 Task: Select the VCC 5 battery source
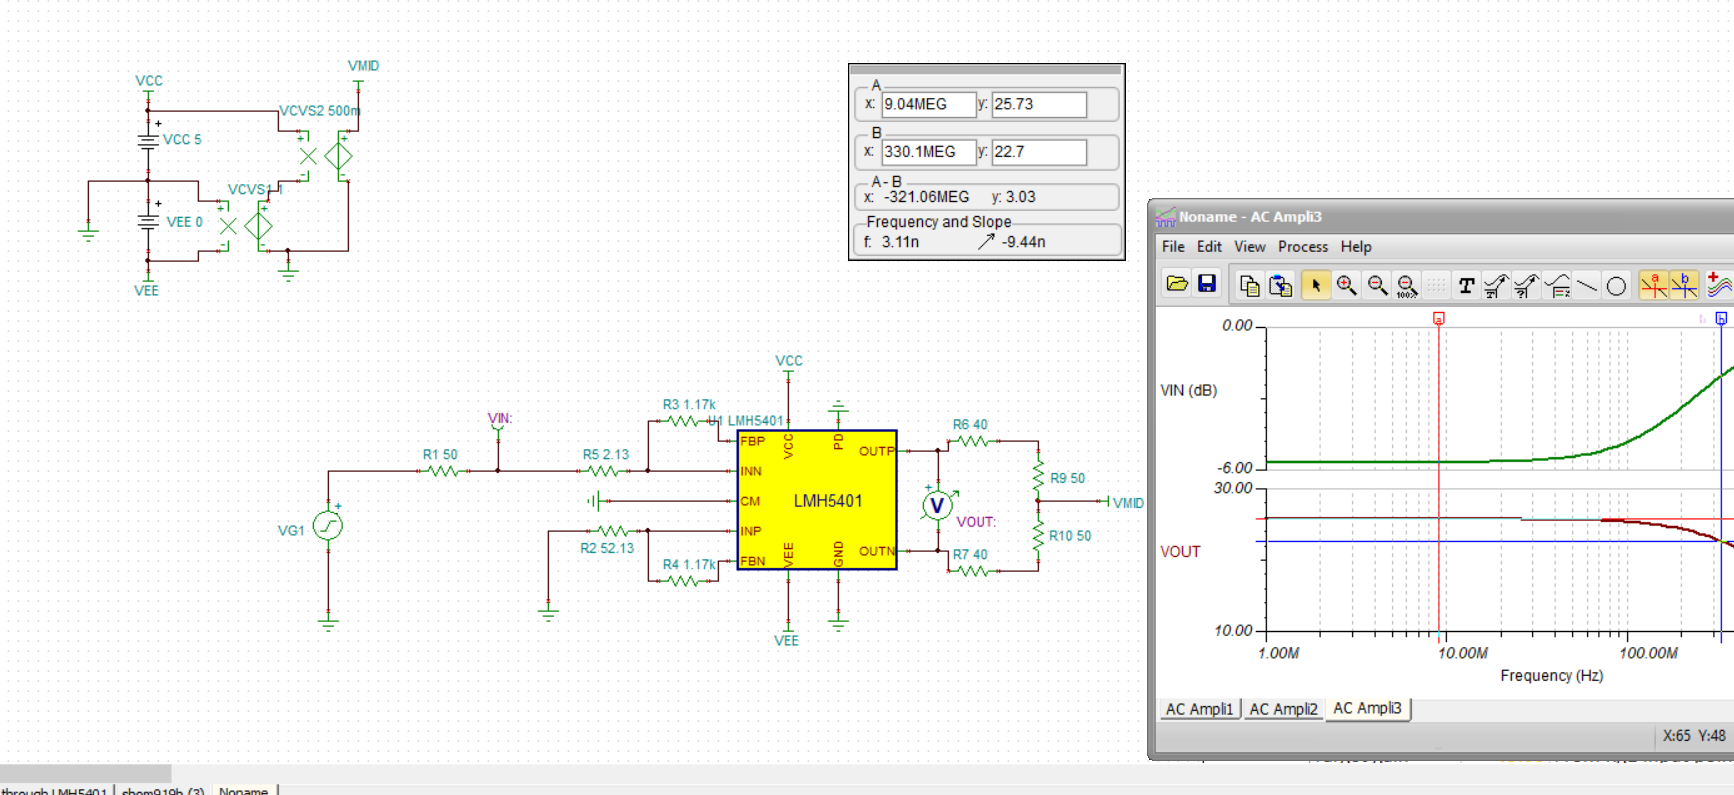pyautogui.click(x=148, y=140)
